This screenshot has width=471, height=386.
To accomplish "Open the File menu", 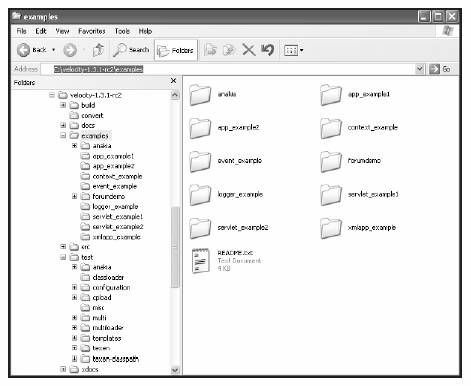I will (x=21, y=31).
